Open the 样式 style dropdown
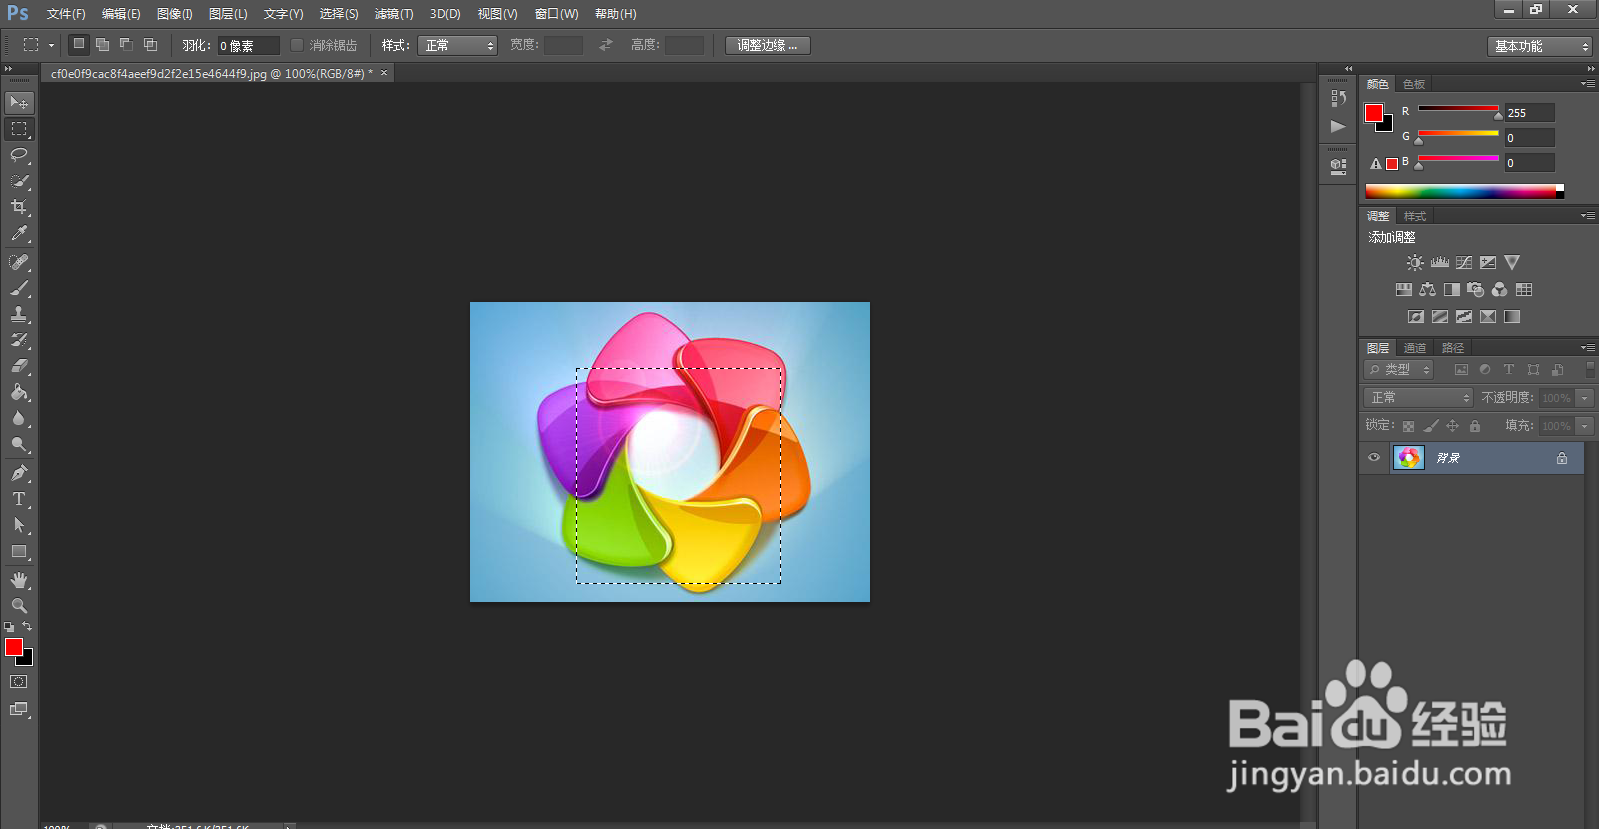The height and width of the screenshot is (829, 1599). tap(457, 45)
